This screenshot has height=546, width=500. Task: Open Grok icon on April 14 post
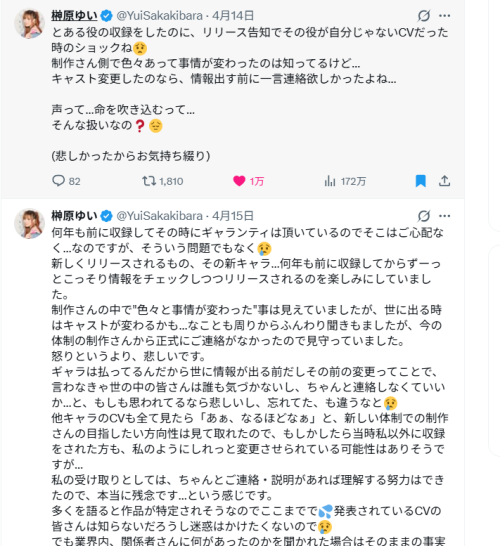tap(424, 16)
